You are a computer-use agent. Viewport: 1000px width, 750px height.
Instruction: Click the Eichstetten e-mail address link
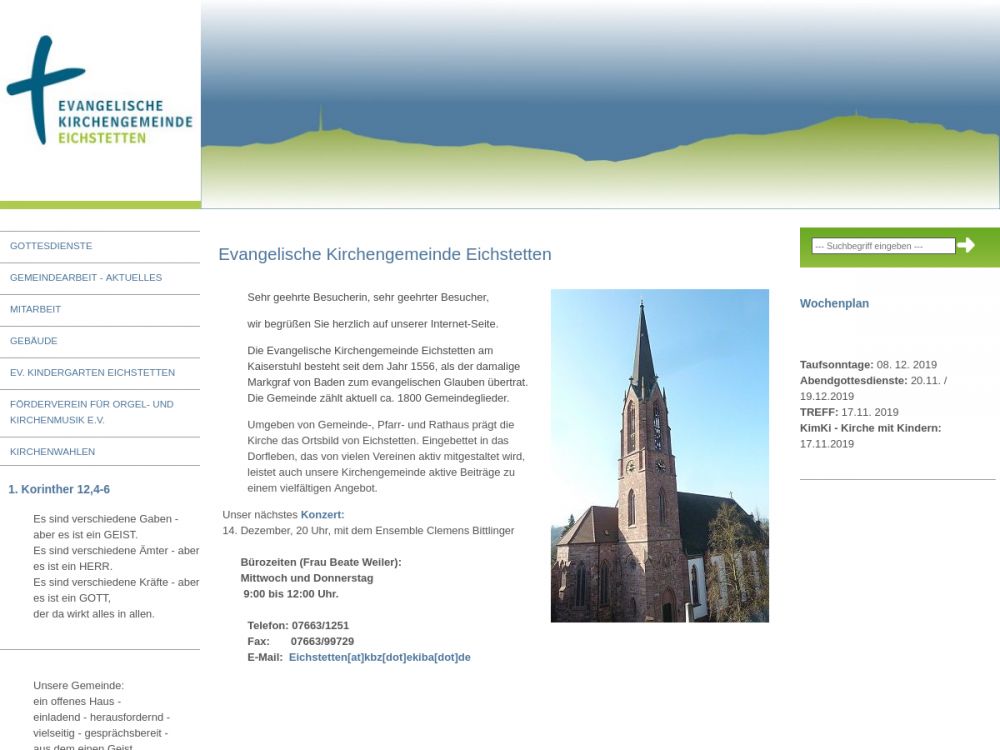[379, 658]
